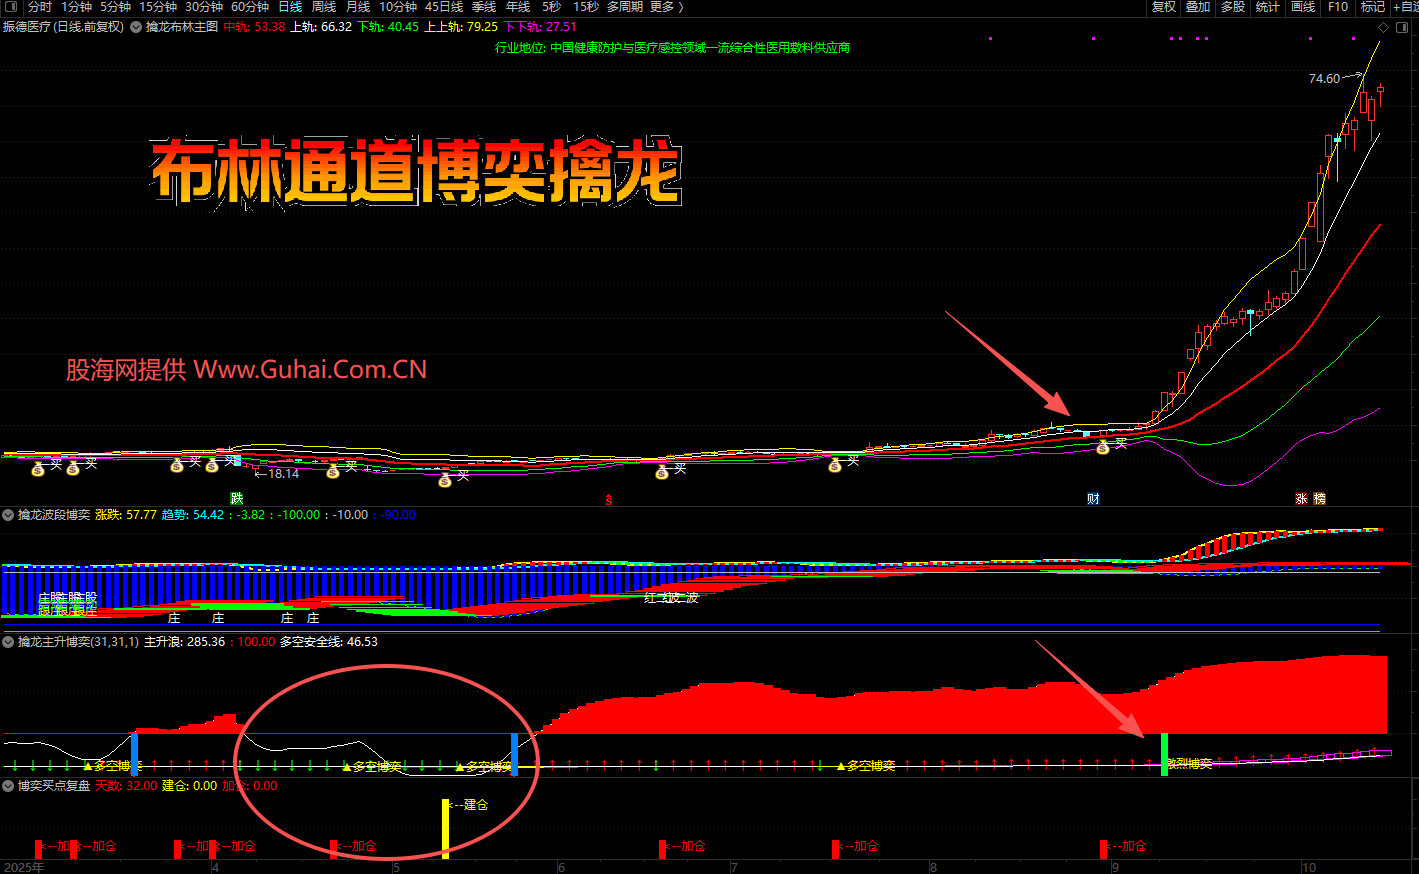Open the 更多 periods menu
This screenshot has height=874, width=1419.
[666, 7]
